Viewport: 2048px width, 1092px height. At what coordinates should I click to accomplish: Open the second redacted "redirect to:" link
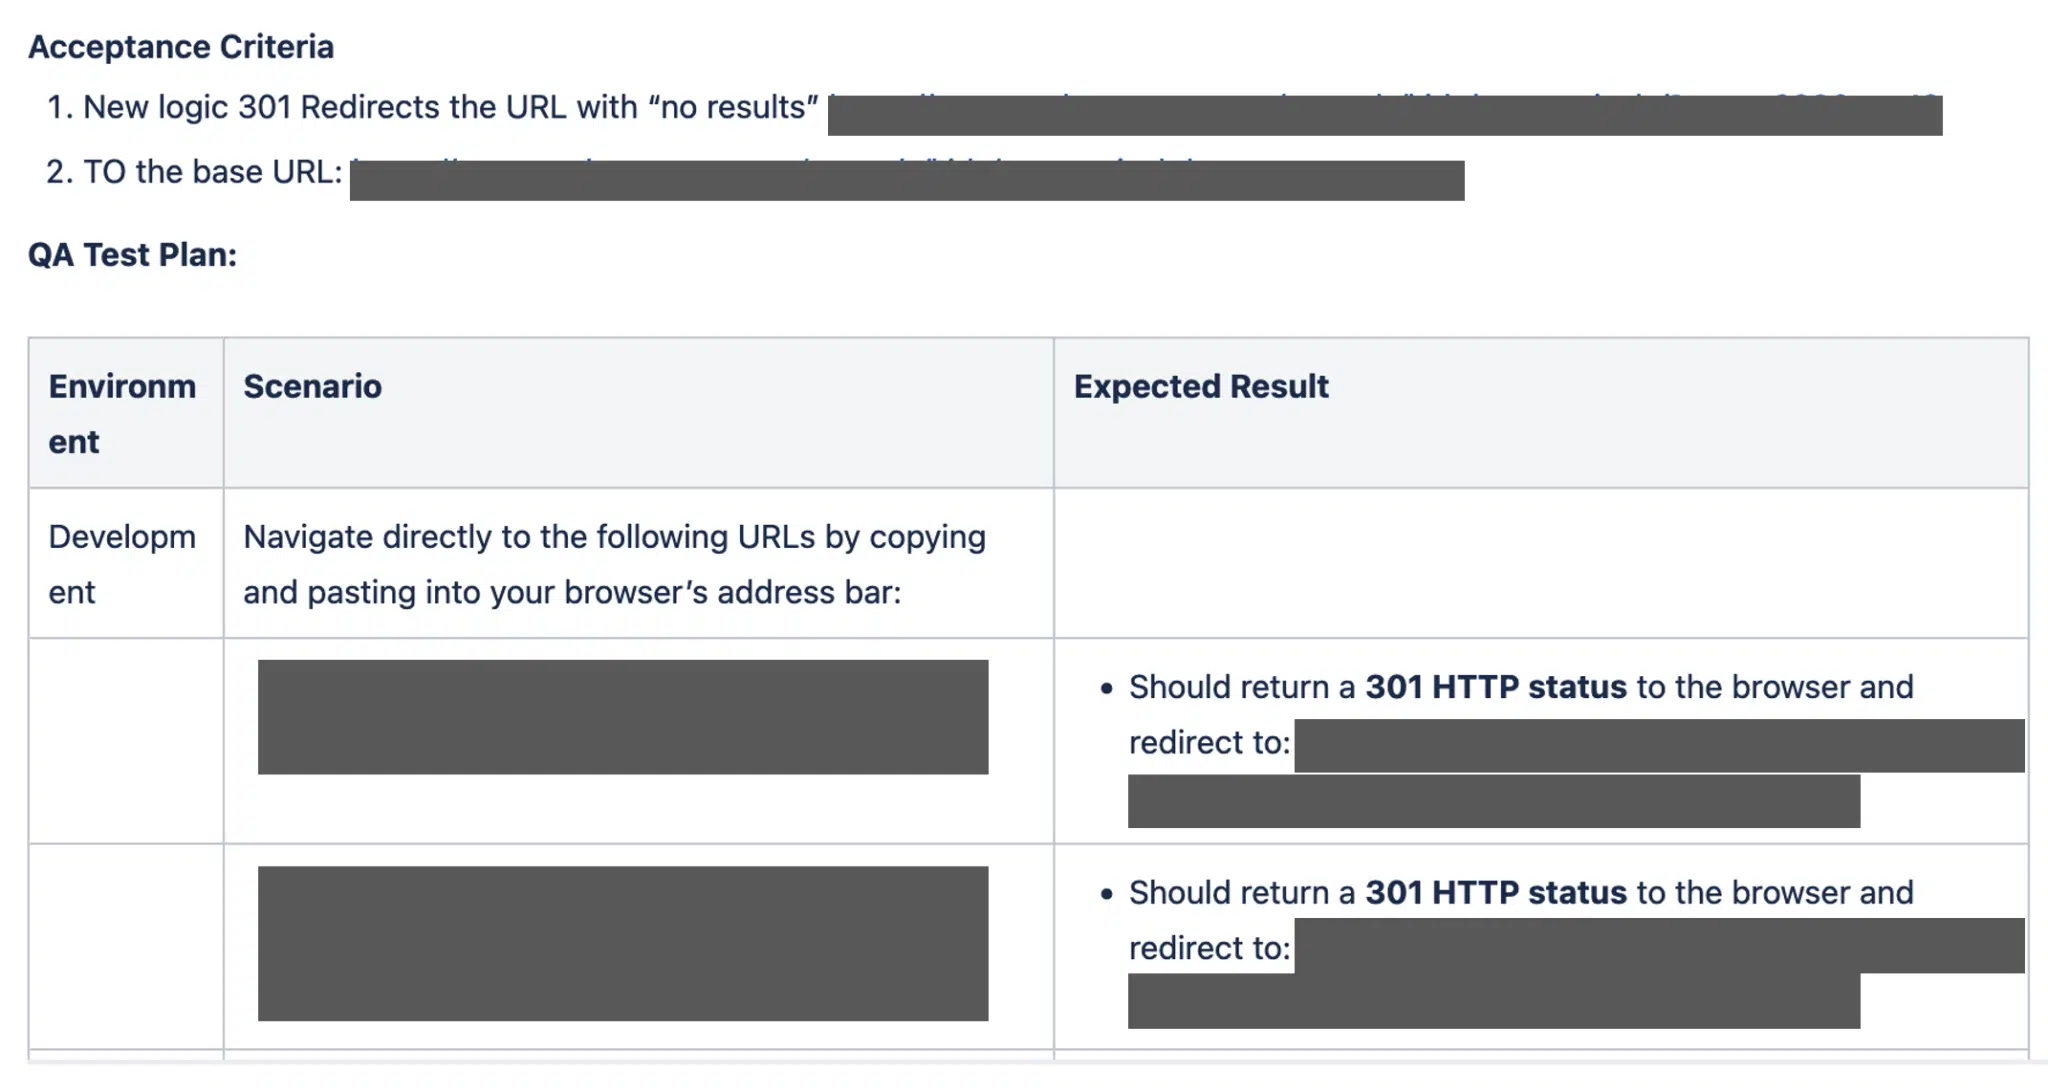[x=1658, y=946]
